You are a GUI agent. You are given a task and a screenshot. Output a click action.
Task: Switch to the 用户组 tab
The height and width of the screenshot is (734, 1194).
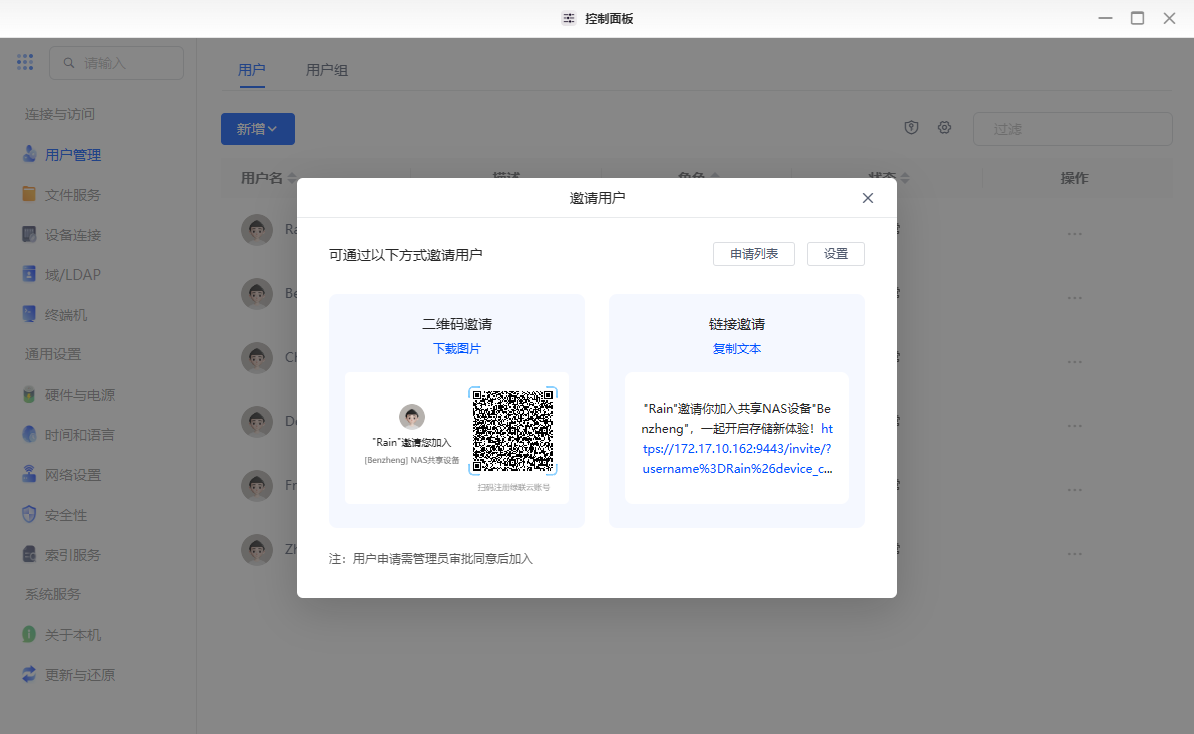tap(327, 70)
